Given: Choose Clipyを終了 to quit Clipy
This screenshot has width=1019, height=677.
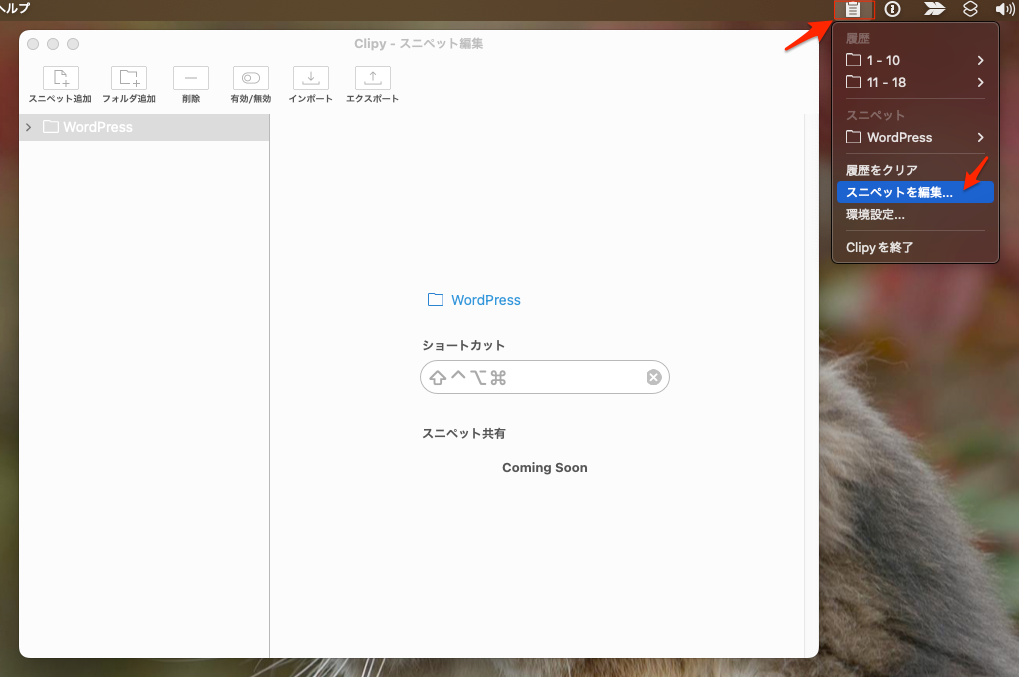Looking at the screenshot, I should click(880, 248).
